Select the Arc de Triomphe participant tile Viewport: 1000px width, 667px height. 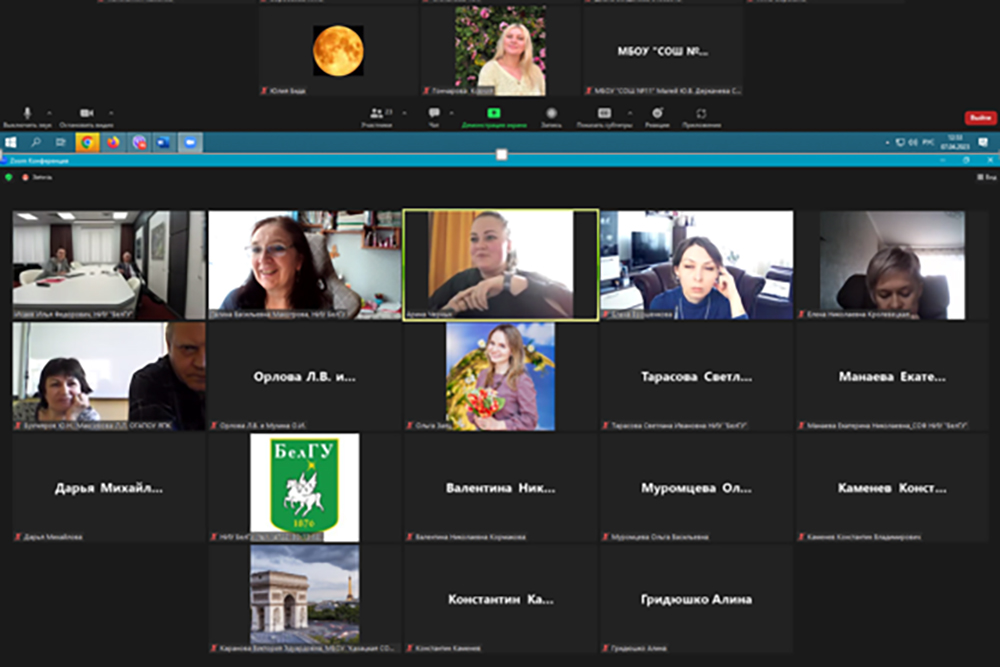(305, 598)
